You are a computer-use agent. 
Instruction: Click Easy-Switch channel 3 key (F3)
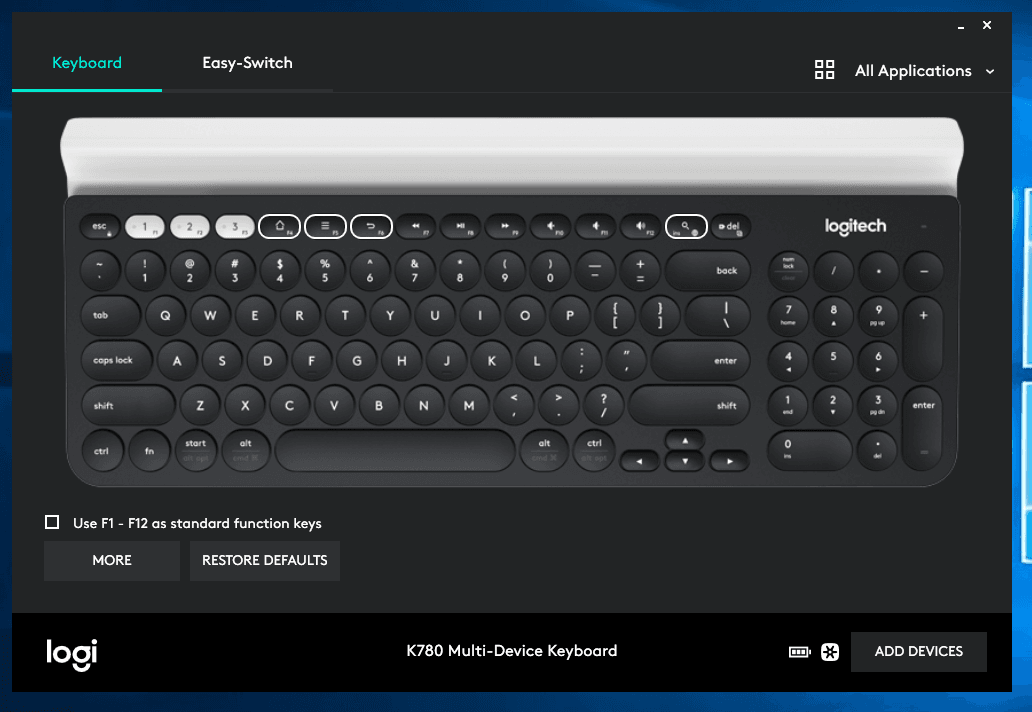point(235,227)
